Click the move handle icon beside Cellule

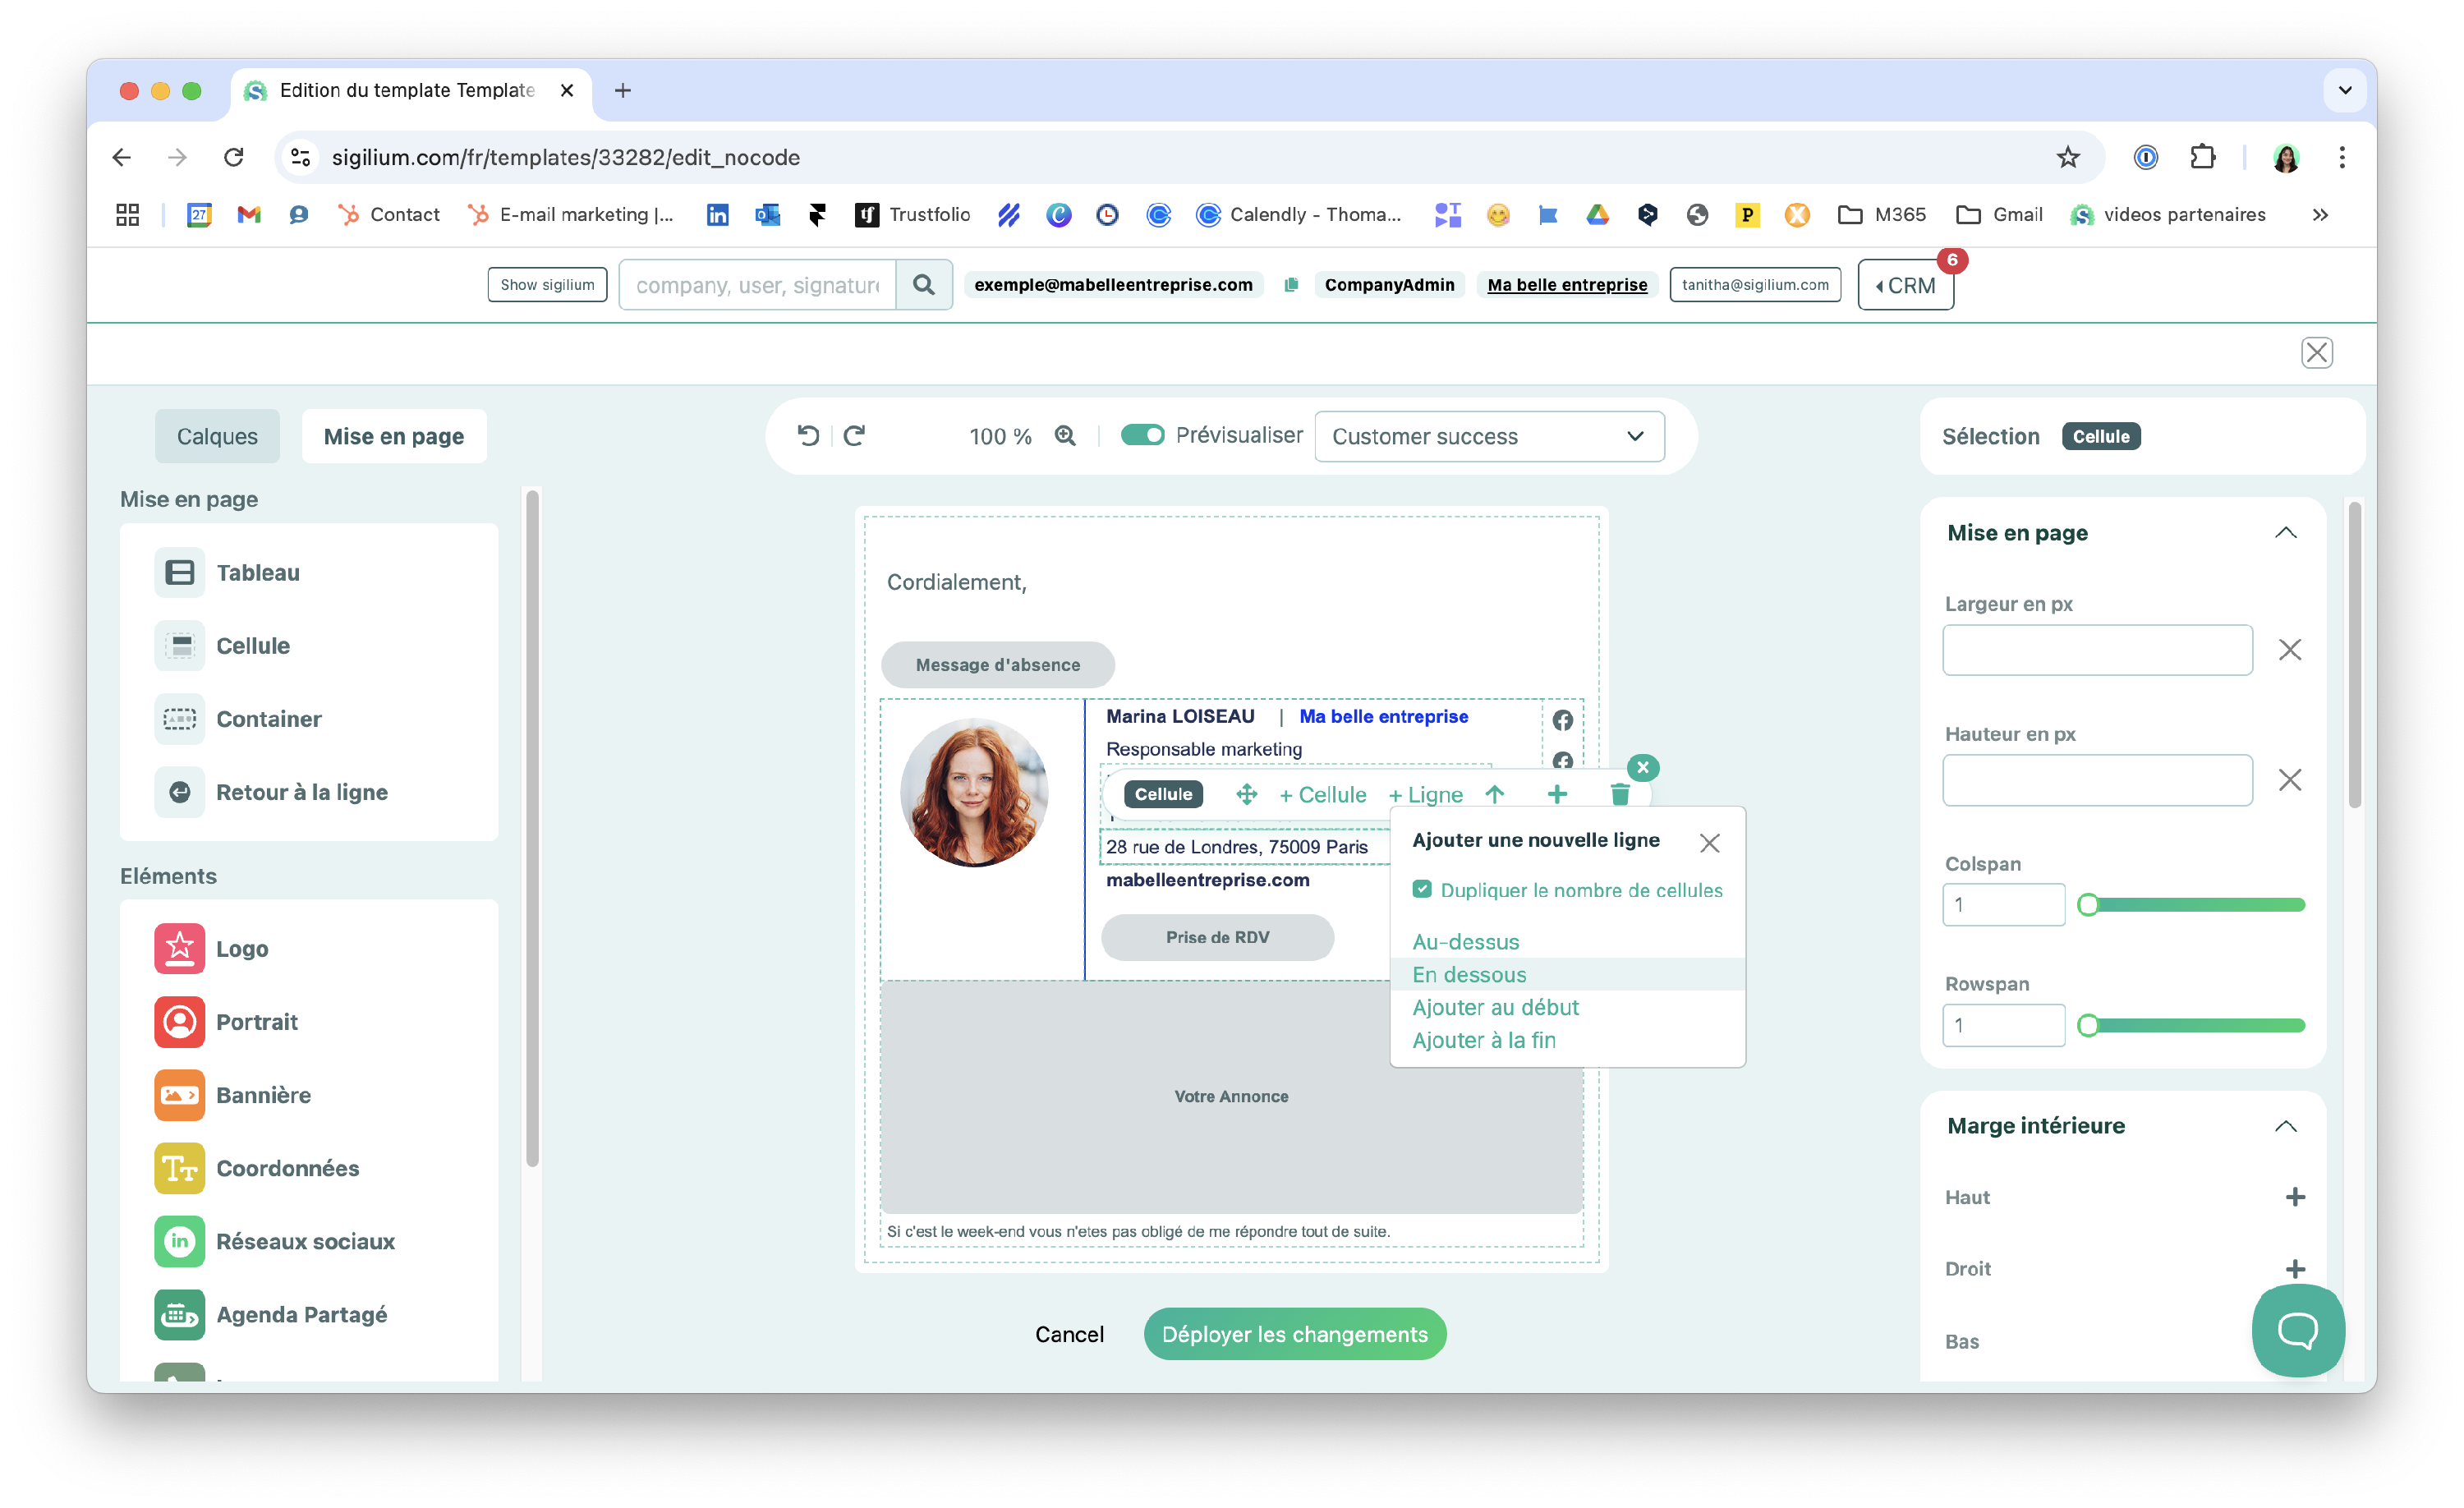coord(1246,794)
